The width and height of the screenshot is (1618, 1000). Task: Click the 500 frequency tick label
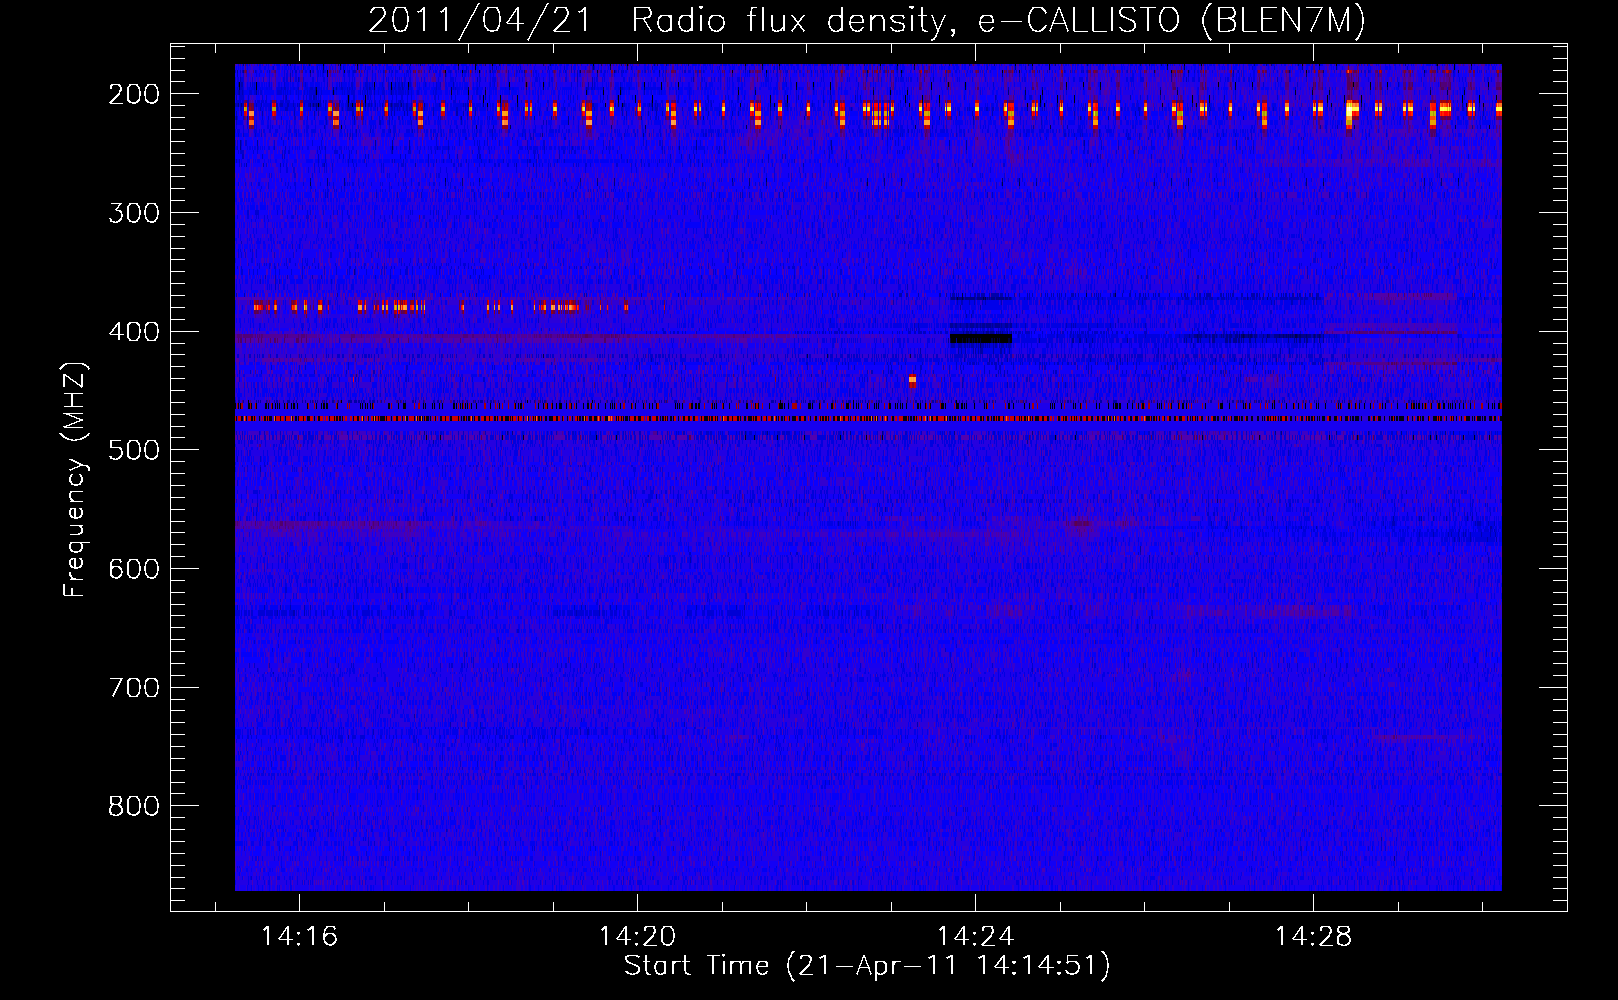133,450
